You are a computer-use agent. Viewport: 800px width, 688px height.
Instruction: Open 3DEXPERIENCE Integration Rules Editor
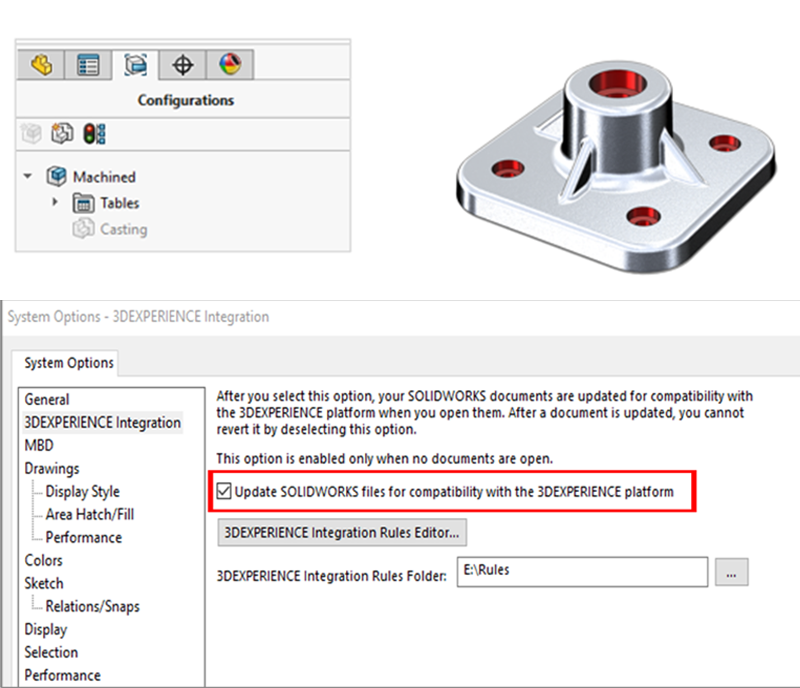tap(342, 533)
